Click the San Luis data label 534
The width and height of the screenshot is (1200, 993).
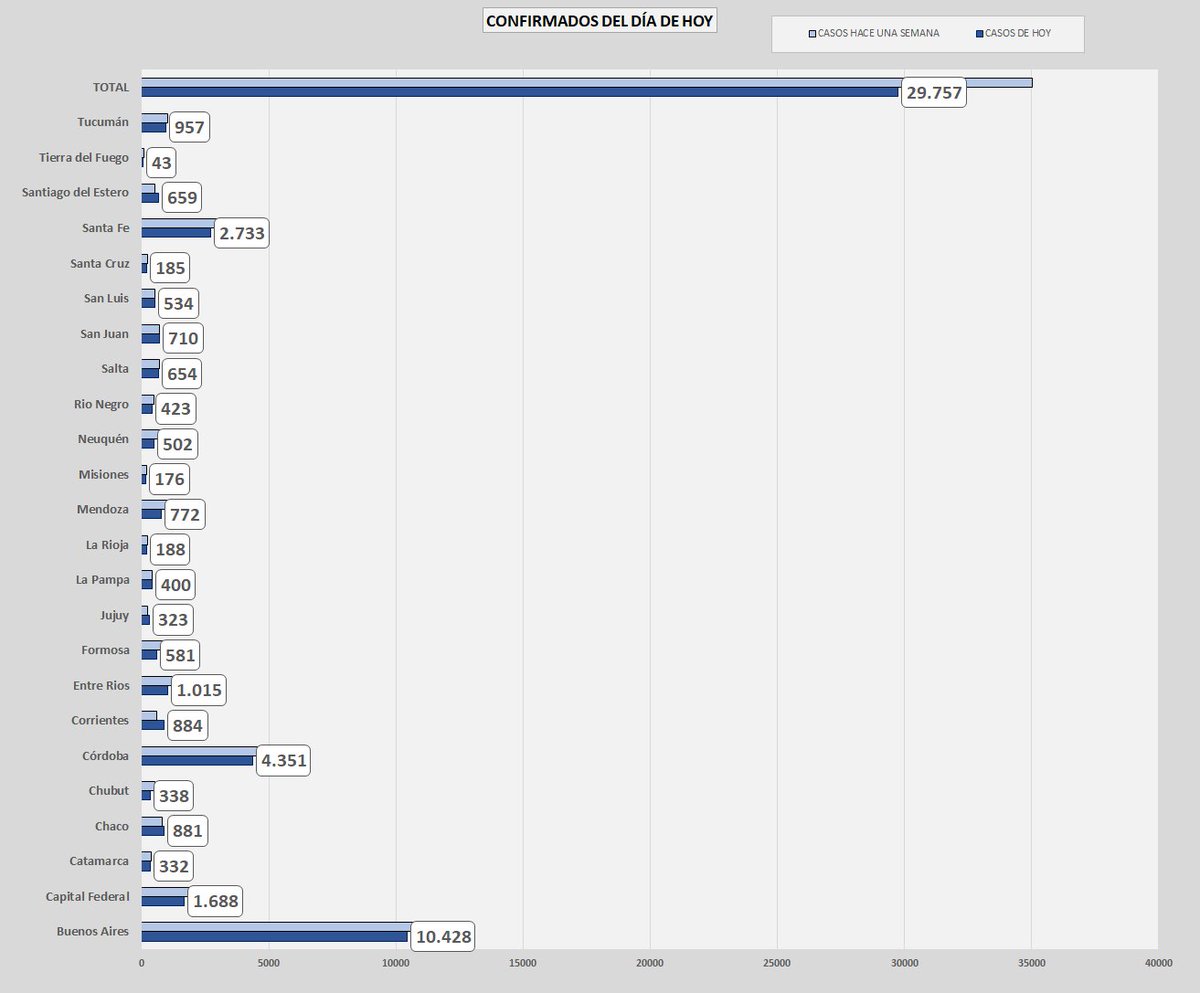[179, 303]
